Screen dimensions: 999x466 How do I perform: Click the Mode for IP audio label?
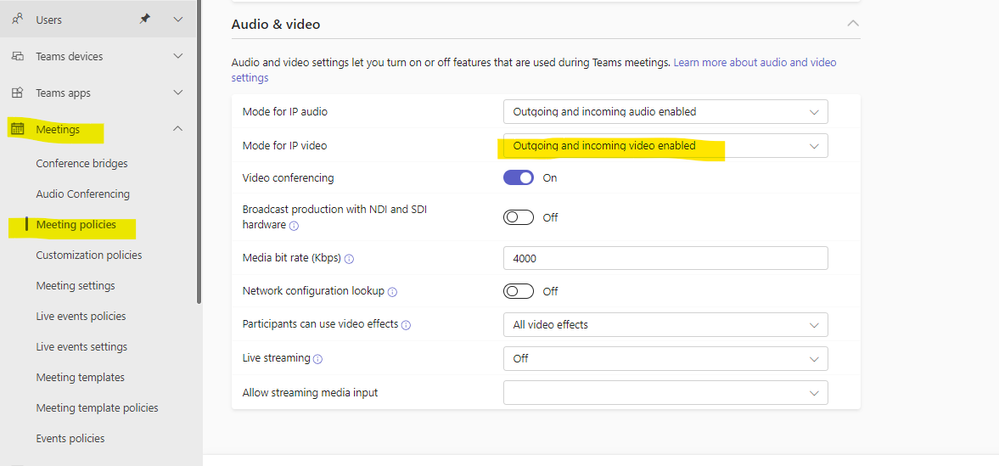[285, 112]
